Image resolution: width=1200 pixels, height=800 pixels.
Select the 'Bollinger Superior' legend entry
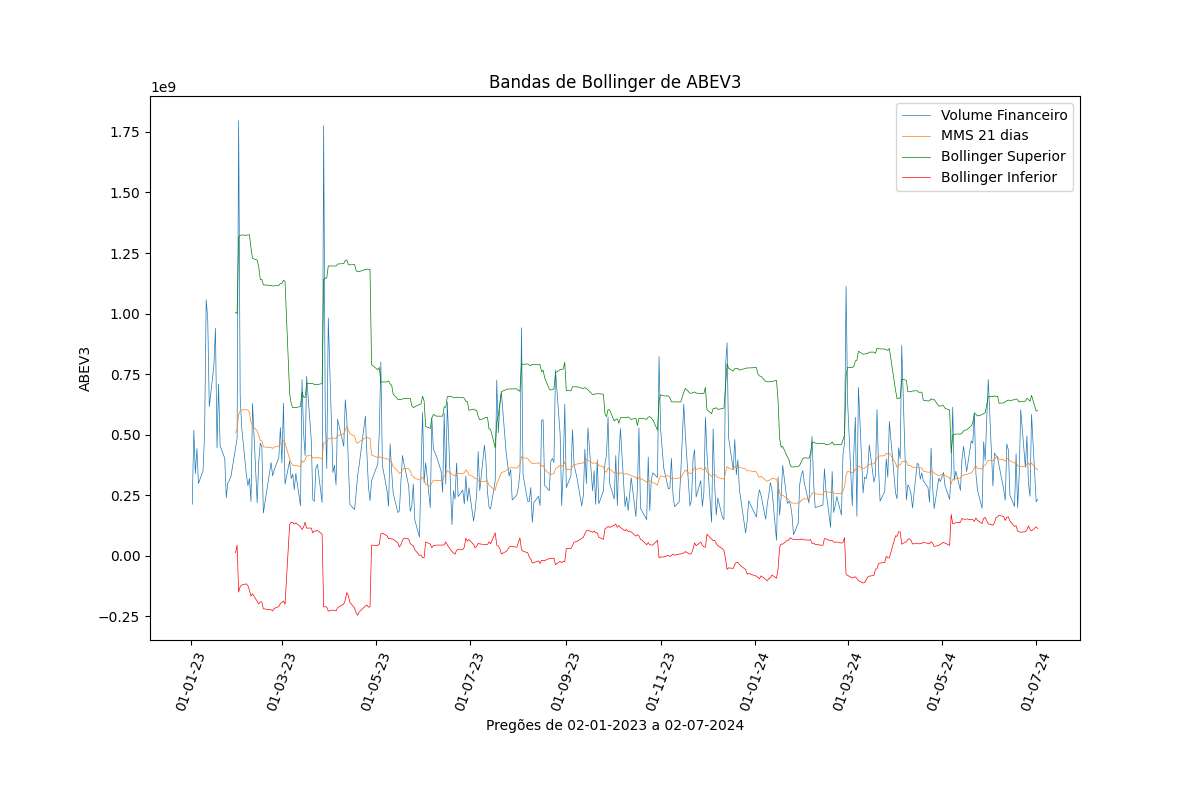985,157
